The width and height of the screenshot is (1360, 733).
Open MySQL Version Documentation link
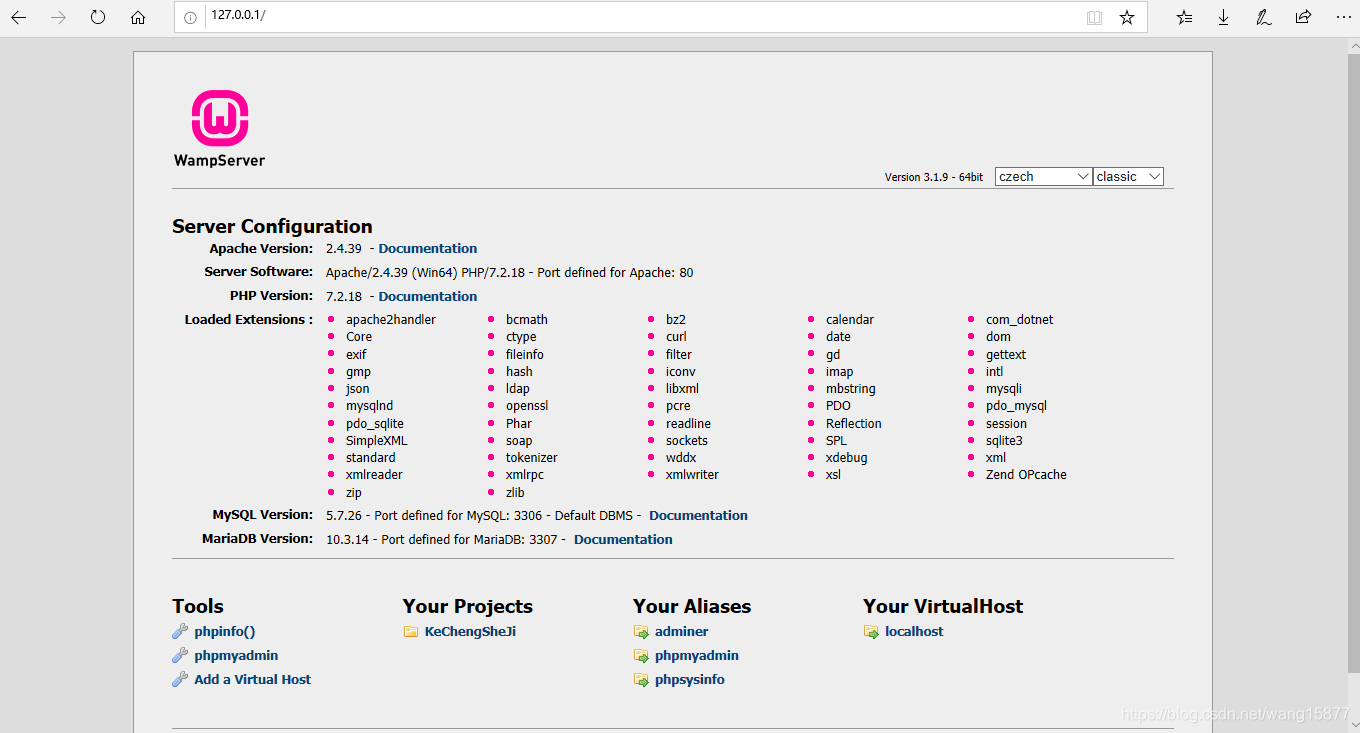(x=698, y=515)
